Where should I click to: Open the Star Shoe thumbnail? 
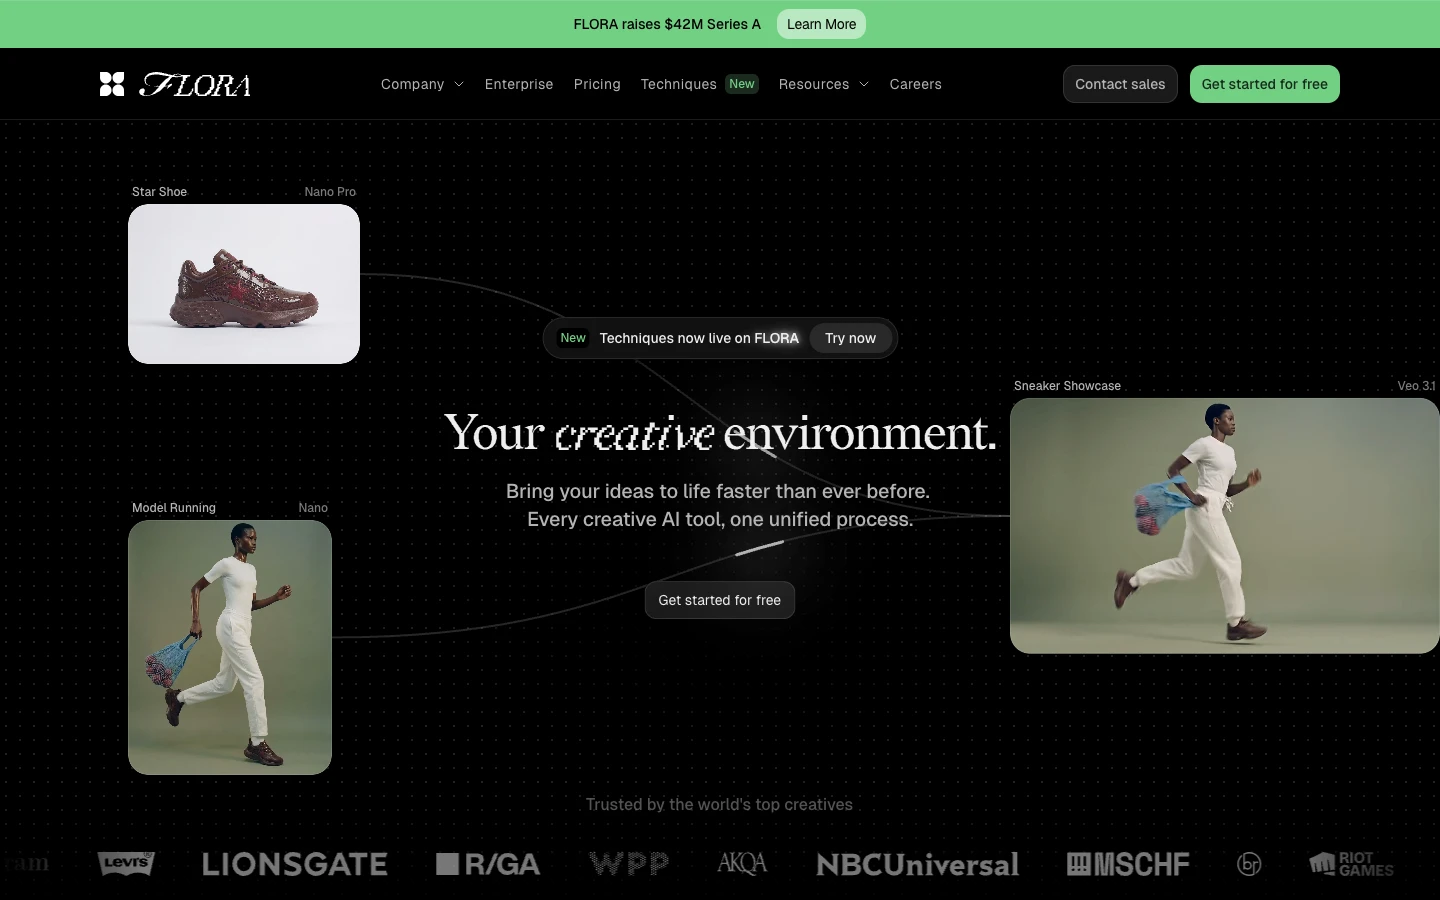(x=244, y=284)
